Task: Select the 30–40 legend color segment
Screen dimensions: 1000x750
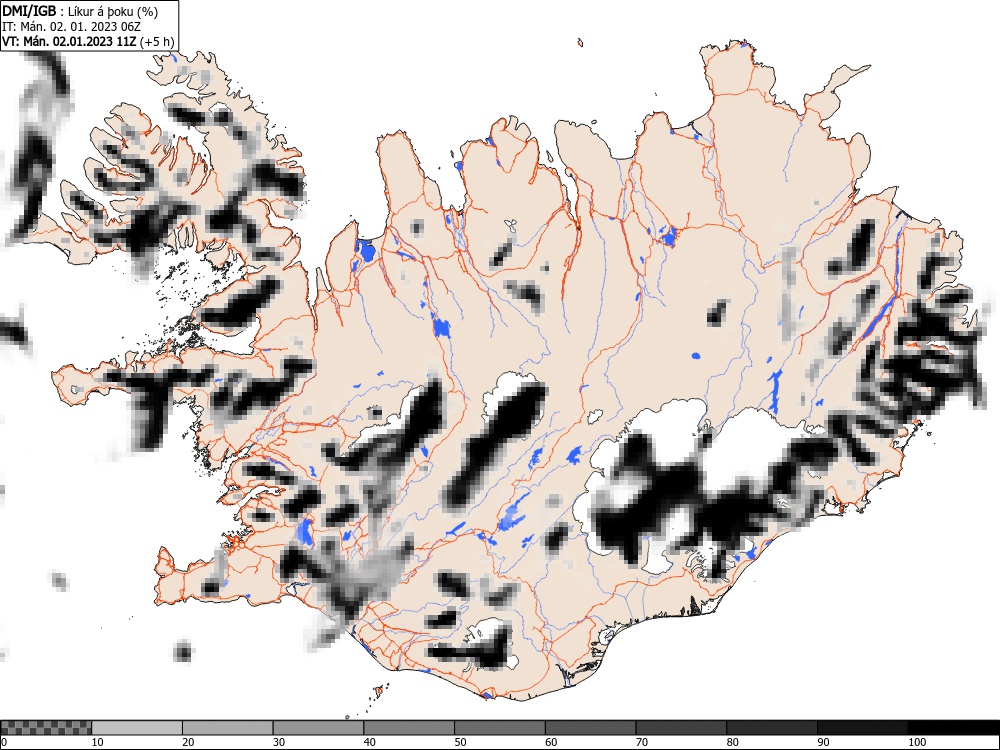Action: (318, 728)
